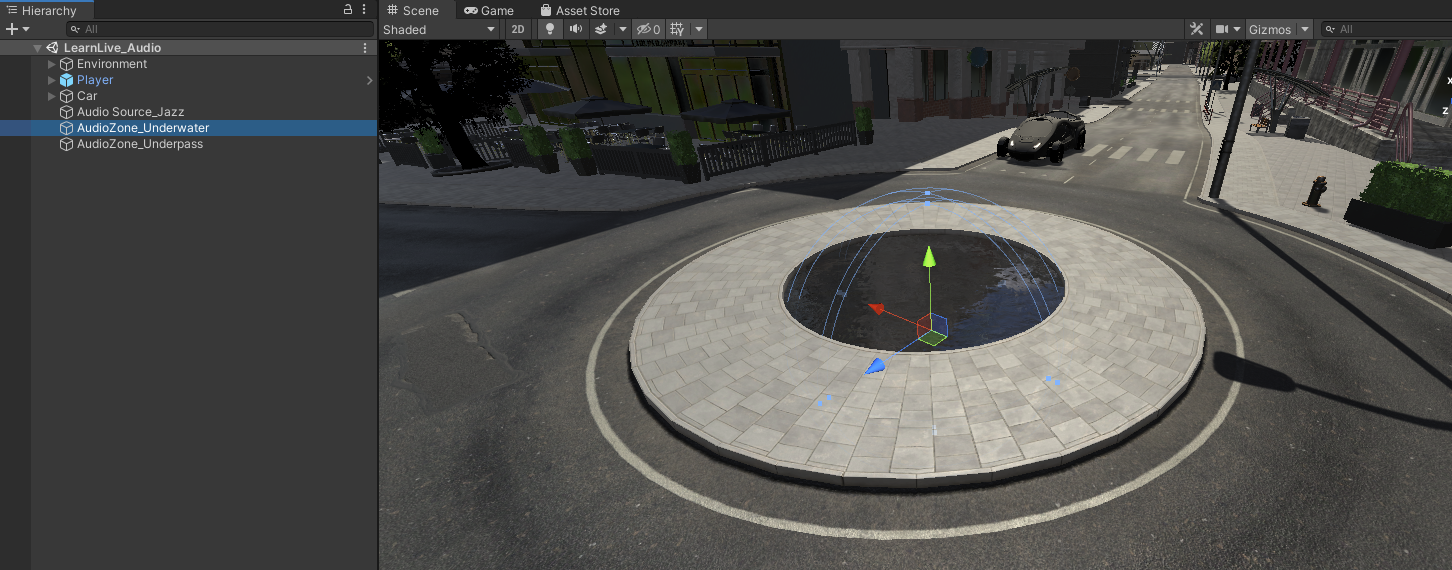This screenshot has width=1452, height=570.
Task: Open the grid settings dropdown arrow
Action: point(699,29)
